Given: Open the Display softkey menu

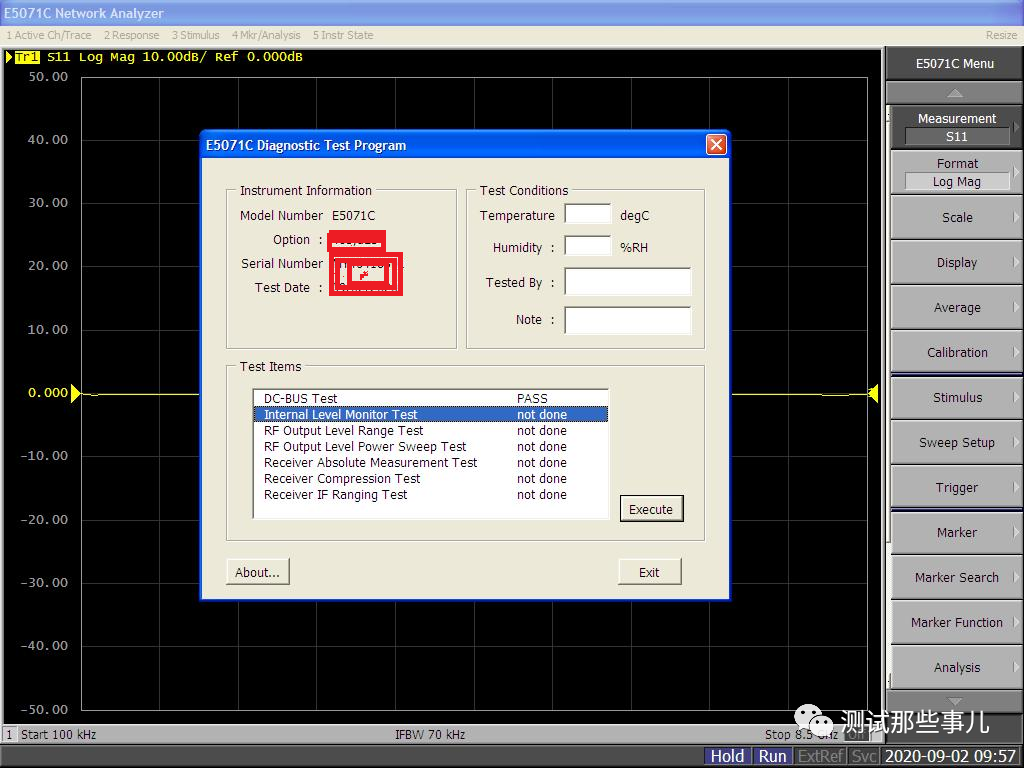Looking at the screenshot, I should (x=957, y=263).
